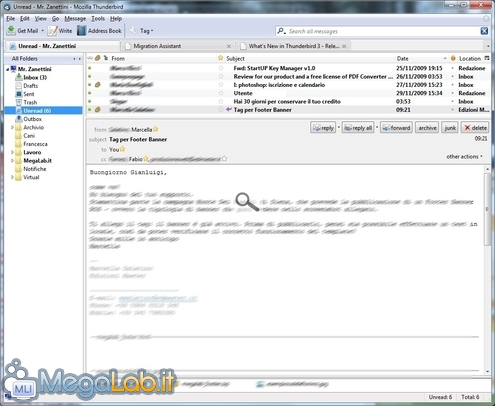This screenshot has width=495, height=406.
Task: Toggle star on the Utente message
Action: click(220, 93)
